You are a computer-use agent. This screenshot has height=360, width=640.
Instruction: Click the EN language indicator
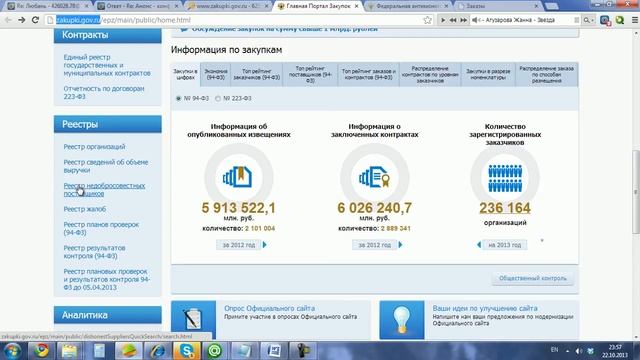554,350
